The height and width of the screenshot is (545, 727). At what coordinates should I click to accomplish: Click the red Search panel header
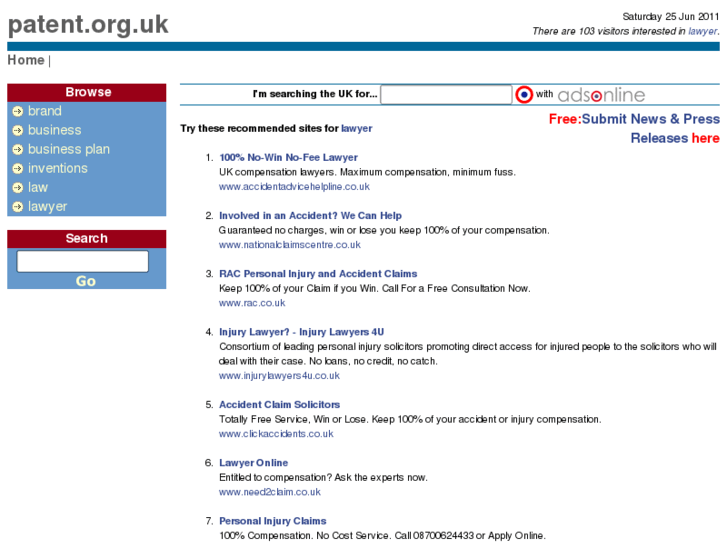pos(87,238)
